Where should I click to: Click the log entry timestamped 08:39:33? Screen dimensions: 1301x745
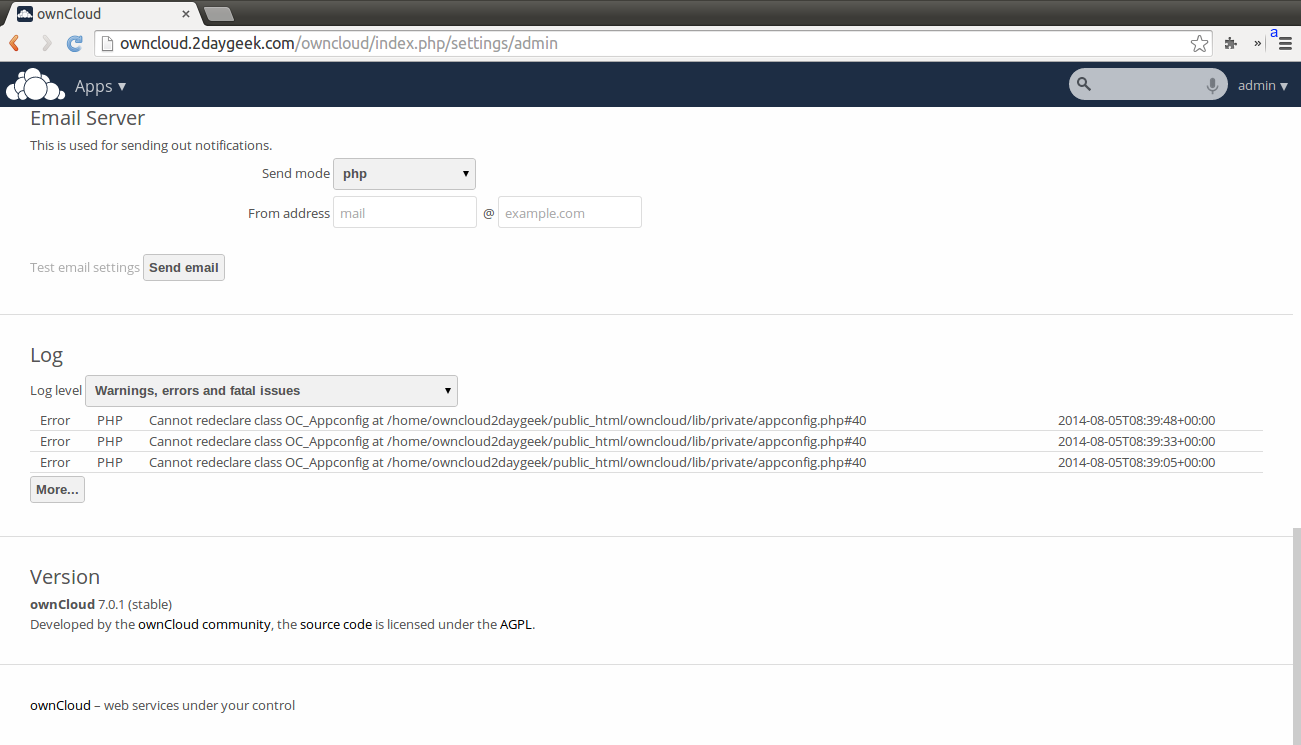pos(646,442)
